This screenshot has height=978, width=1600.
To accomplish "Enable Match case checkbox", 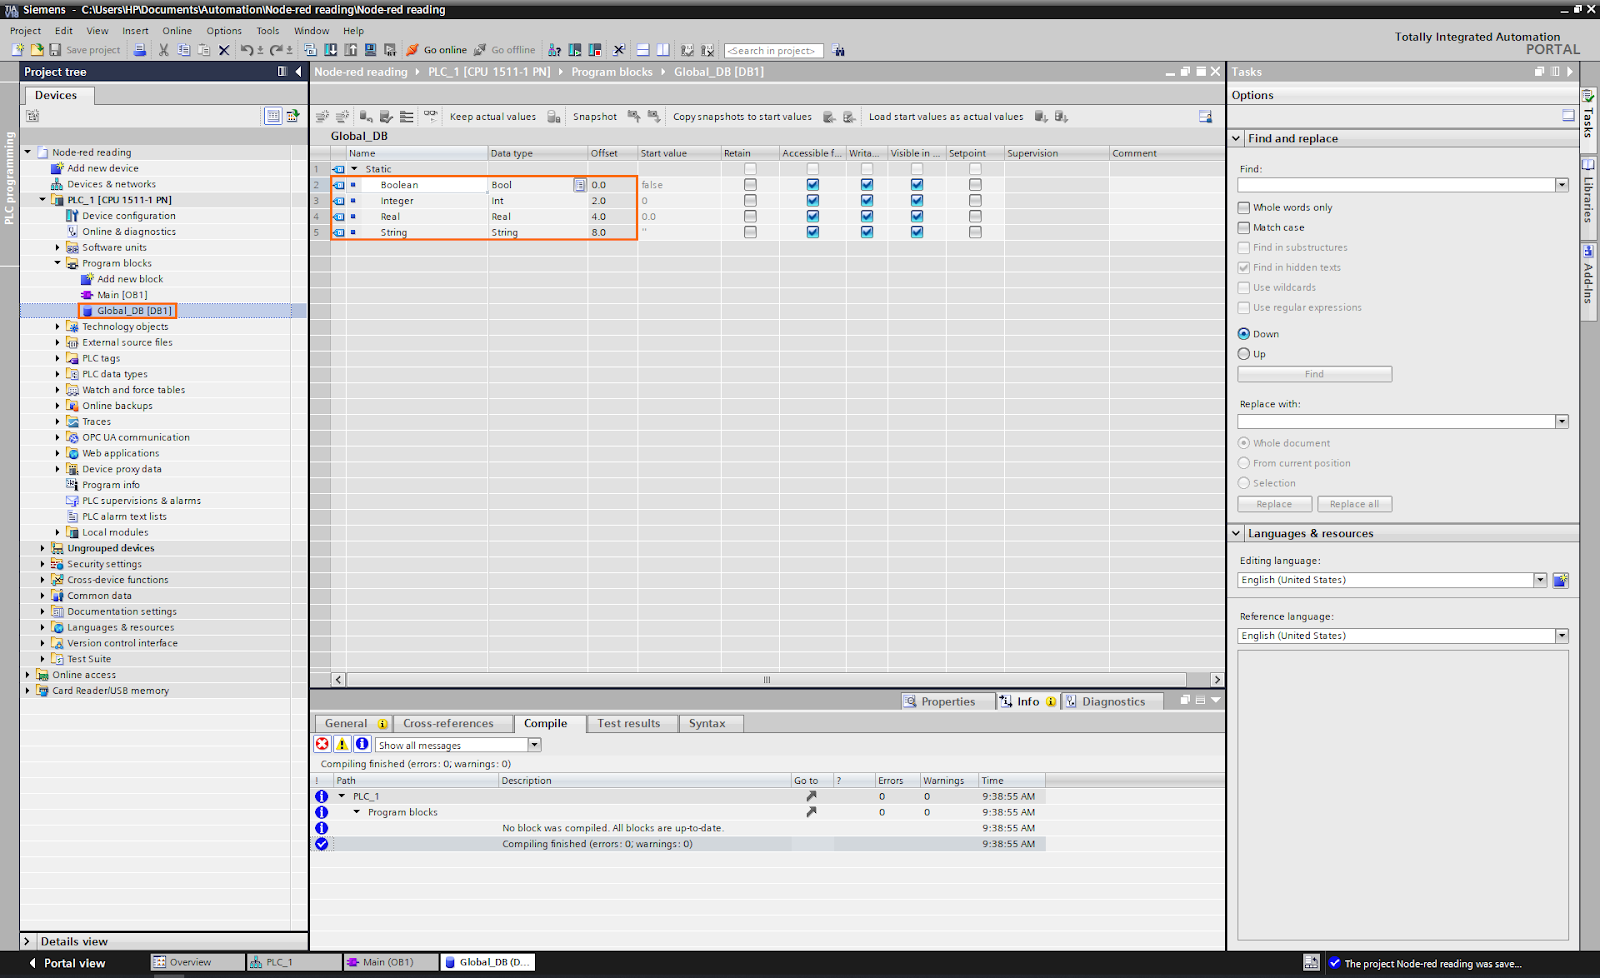I will coord(1244,228).
